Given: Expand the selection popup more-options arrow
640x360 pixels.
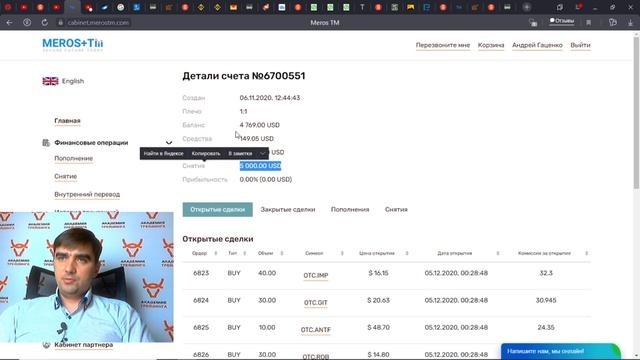Looking at the screenshot, I should pyautogui.click(x=262, y=153).
